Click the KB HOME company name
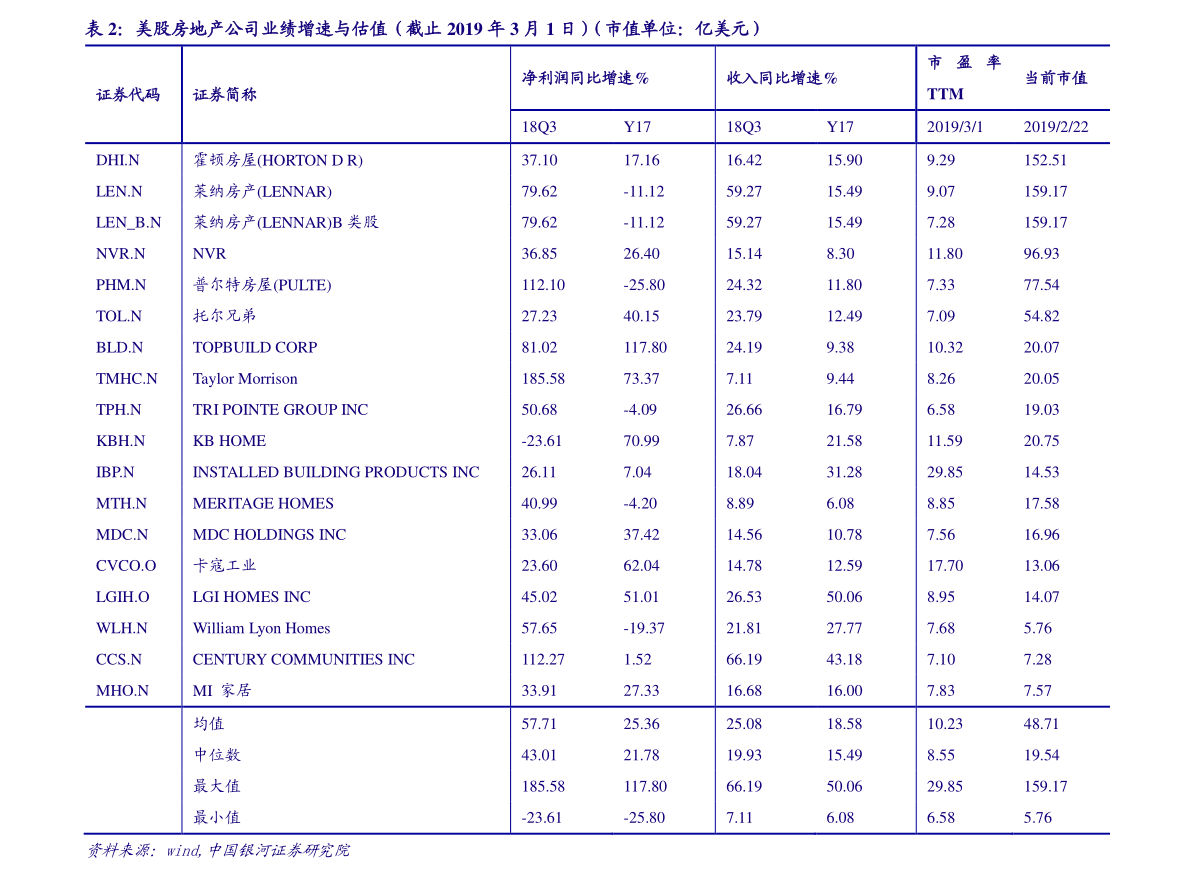Image resolution: width=1191 pixels, height=880 pixels. (229, 441)
